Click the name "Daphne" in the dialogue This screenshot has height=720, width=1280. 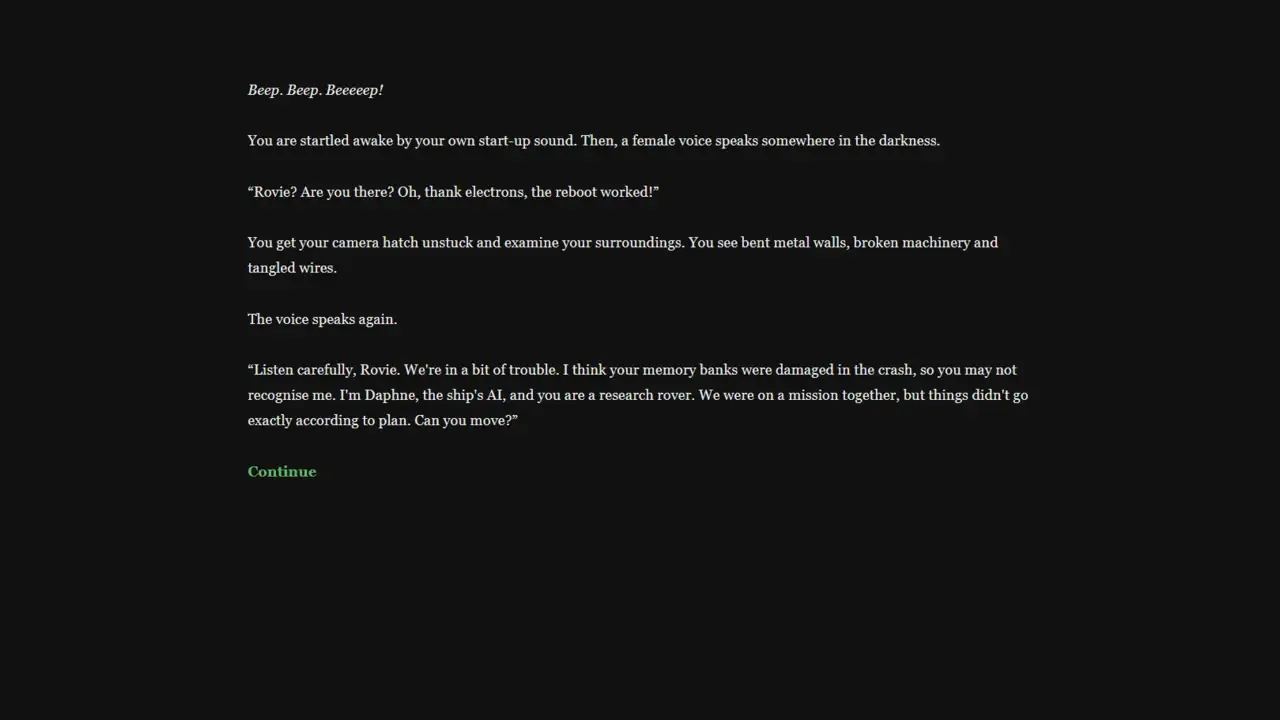pyautogui.click(x=389, y=395)
